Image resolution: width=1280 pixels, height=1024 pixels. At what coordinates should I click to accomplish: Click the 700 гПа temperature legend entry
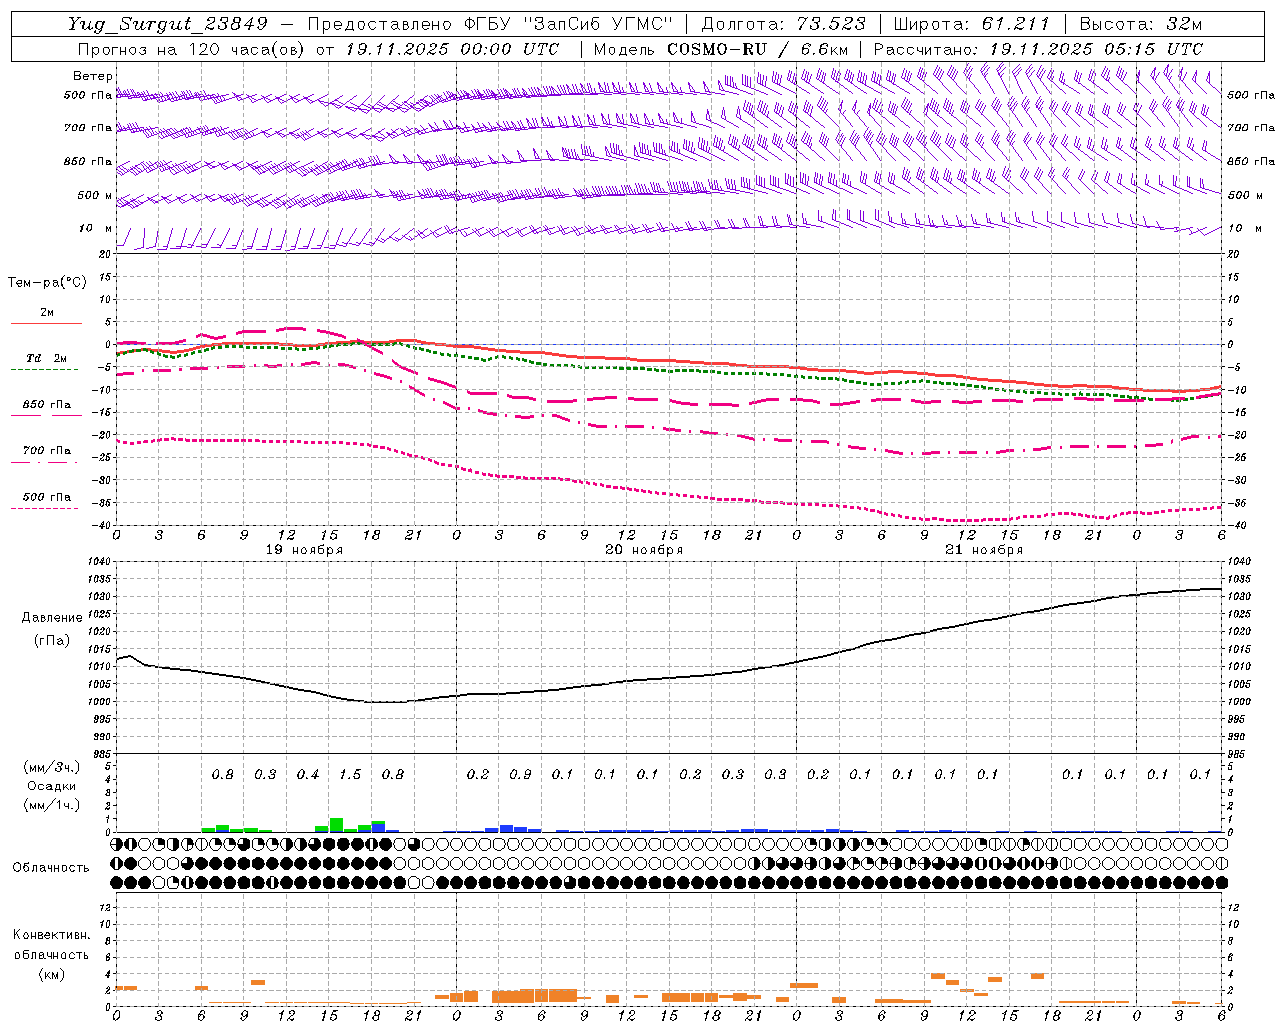46,451
